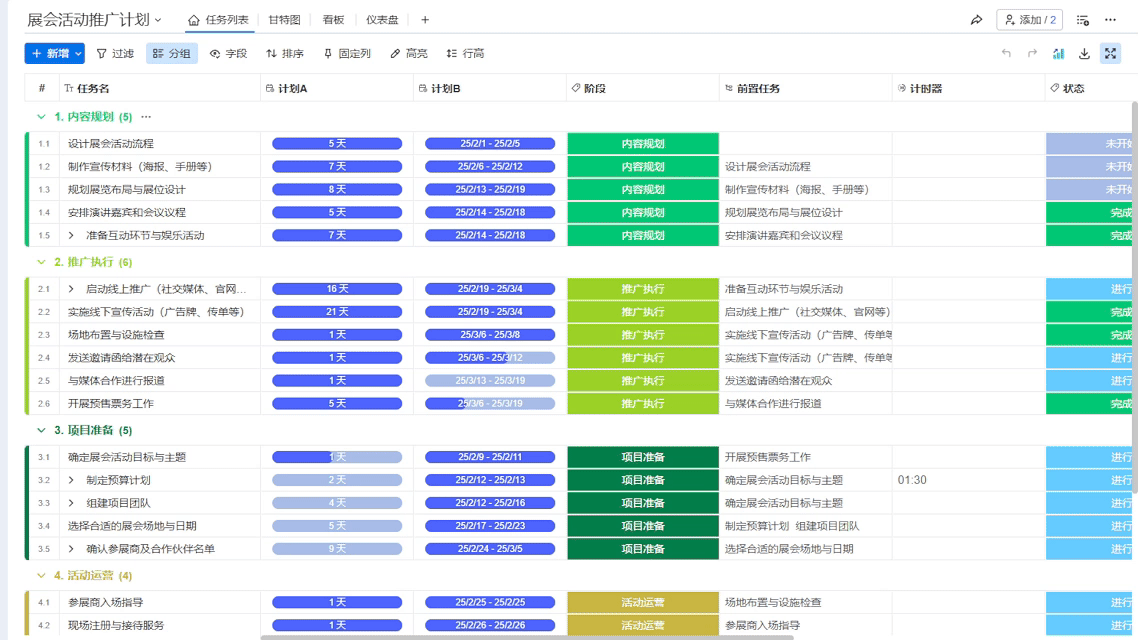Toggle fullscreen expand icon

point(1110,54)
